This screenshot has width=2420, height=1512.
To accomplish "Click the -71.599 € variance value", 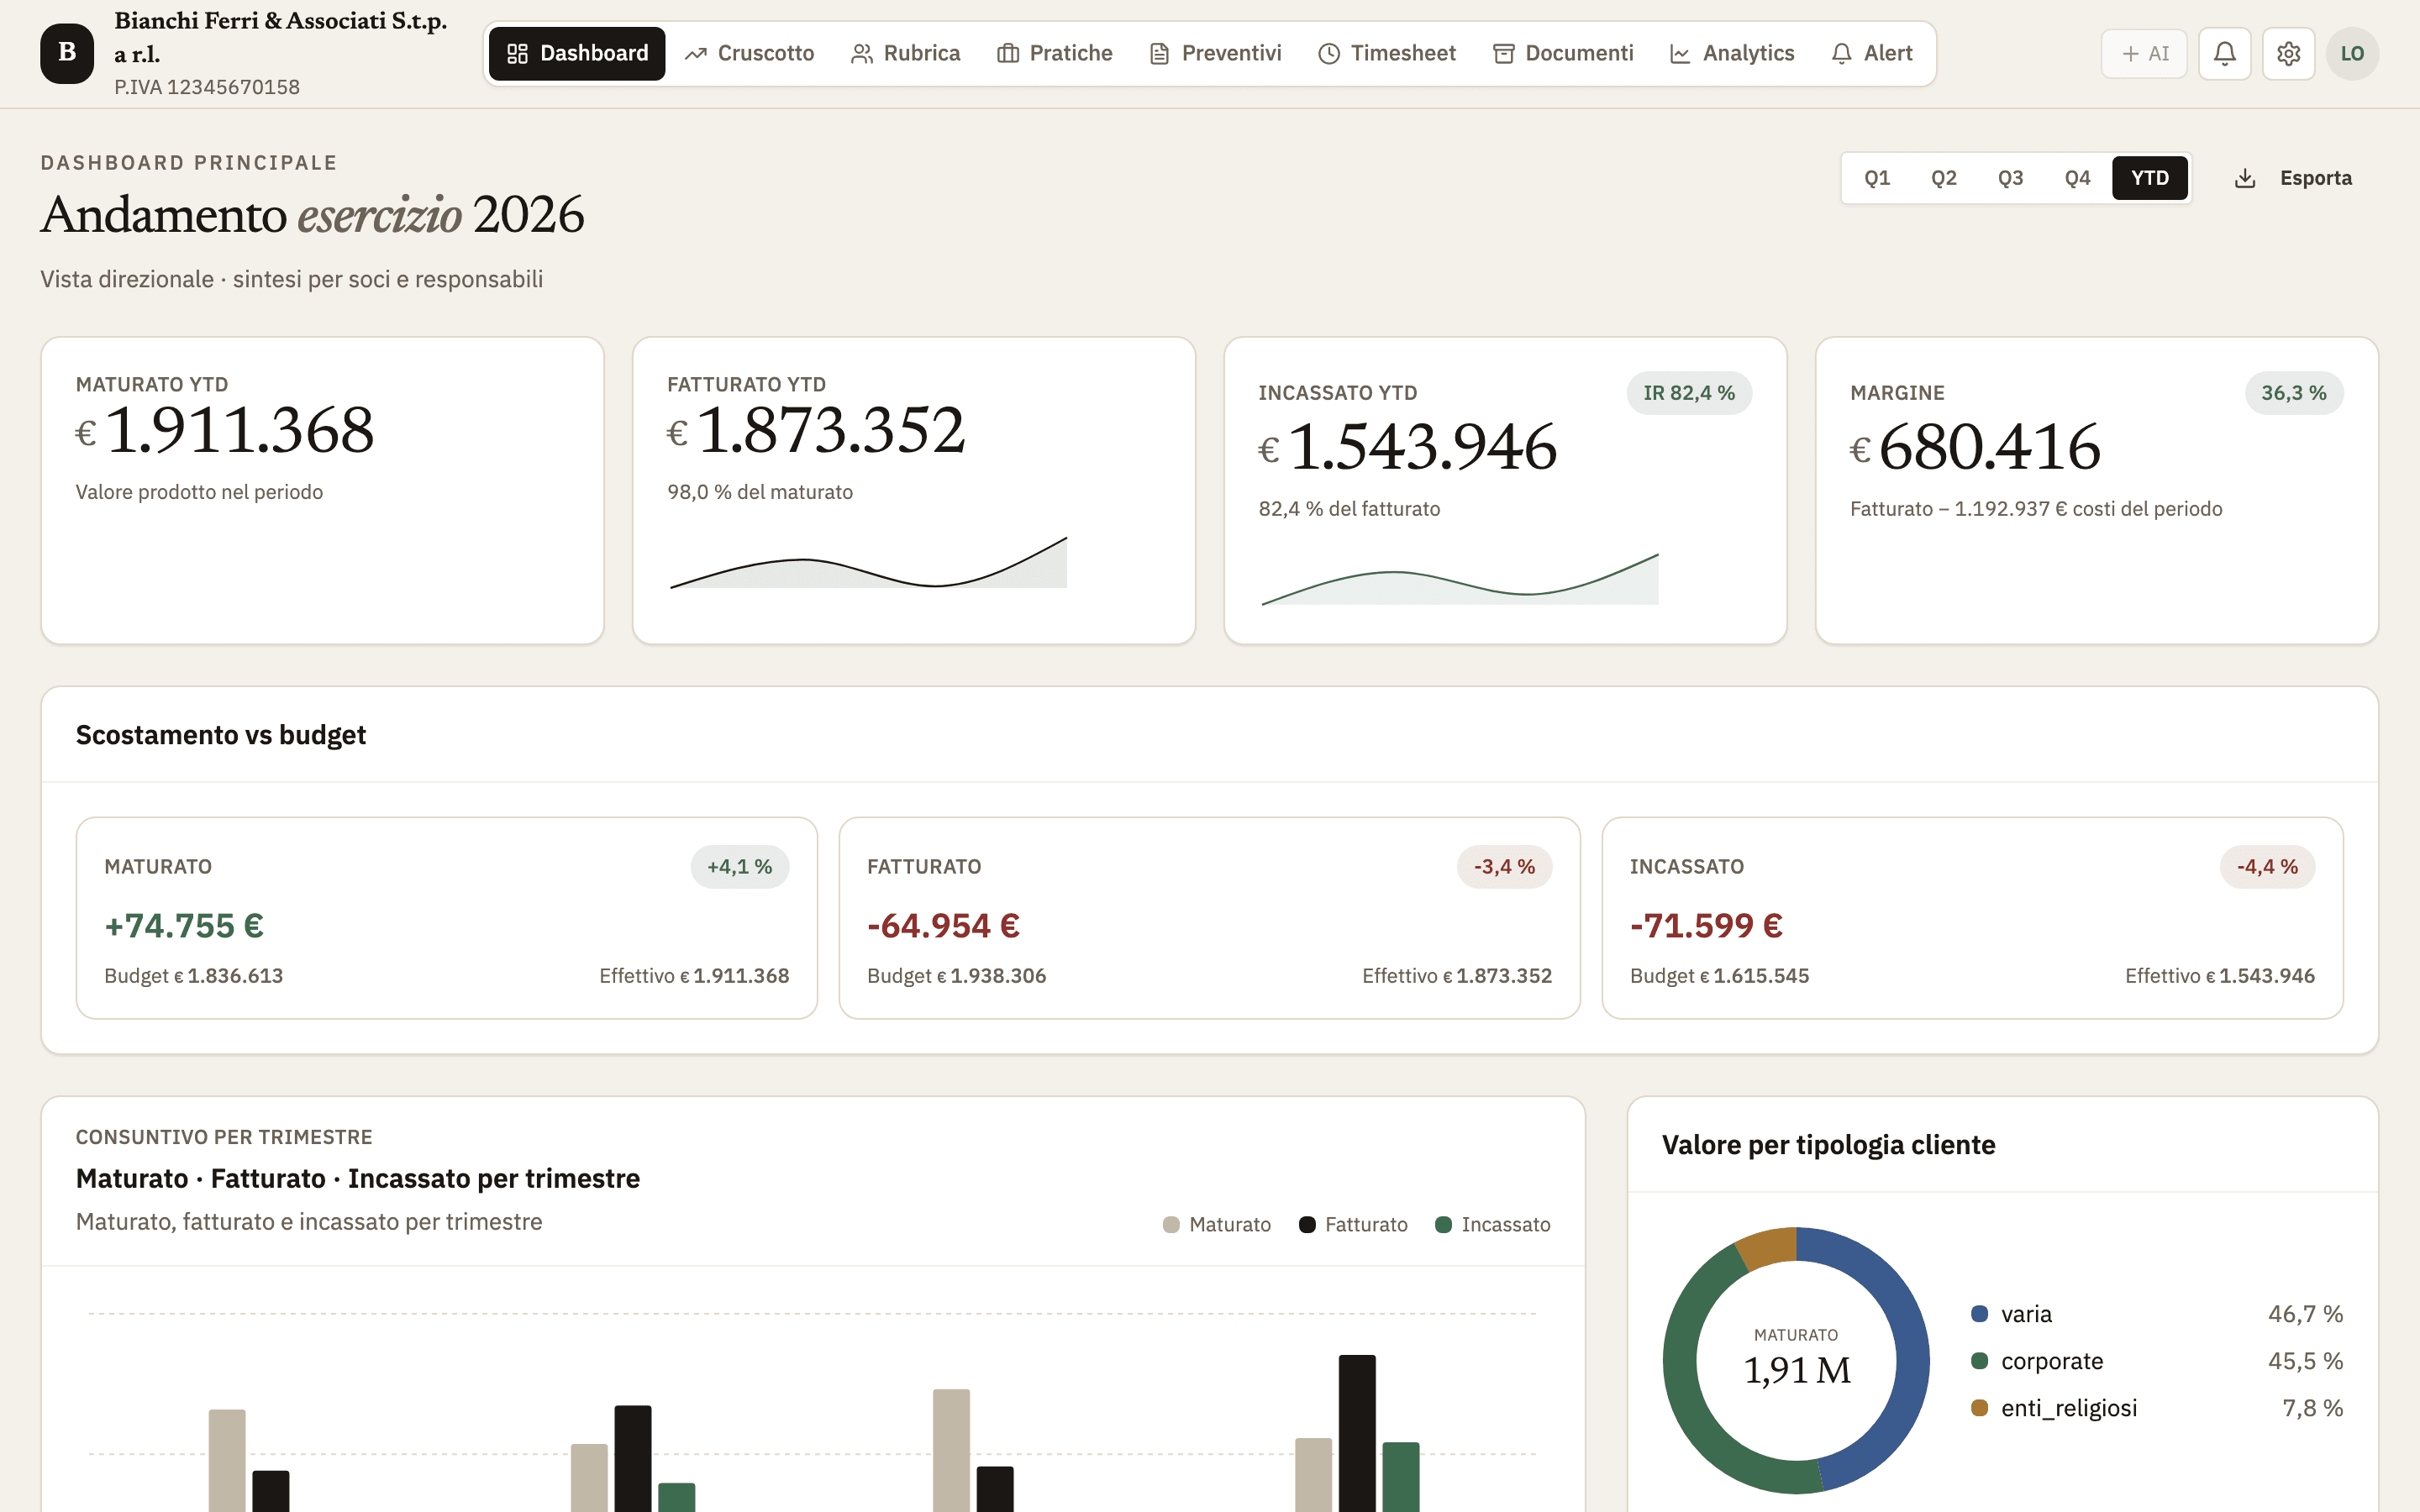I will click(x=1706, y=926).
